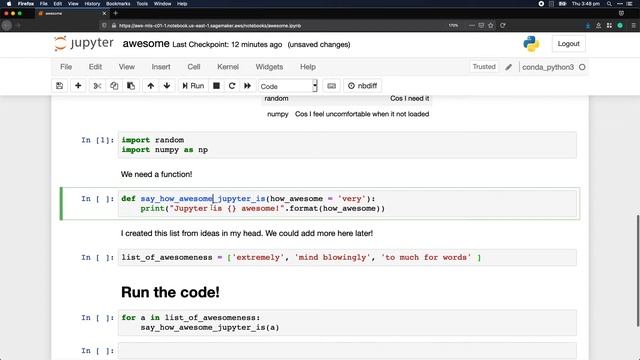Open the Apple menu

(9, 4)
